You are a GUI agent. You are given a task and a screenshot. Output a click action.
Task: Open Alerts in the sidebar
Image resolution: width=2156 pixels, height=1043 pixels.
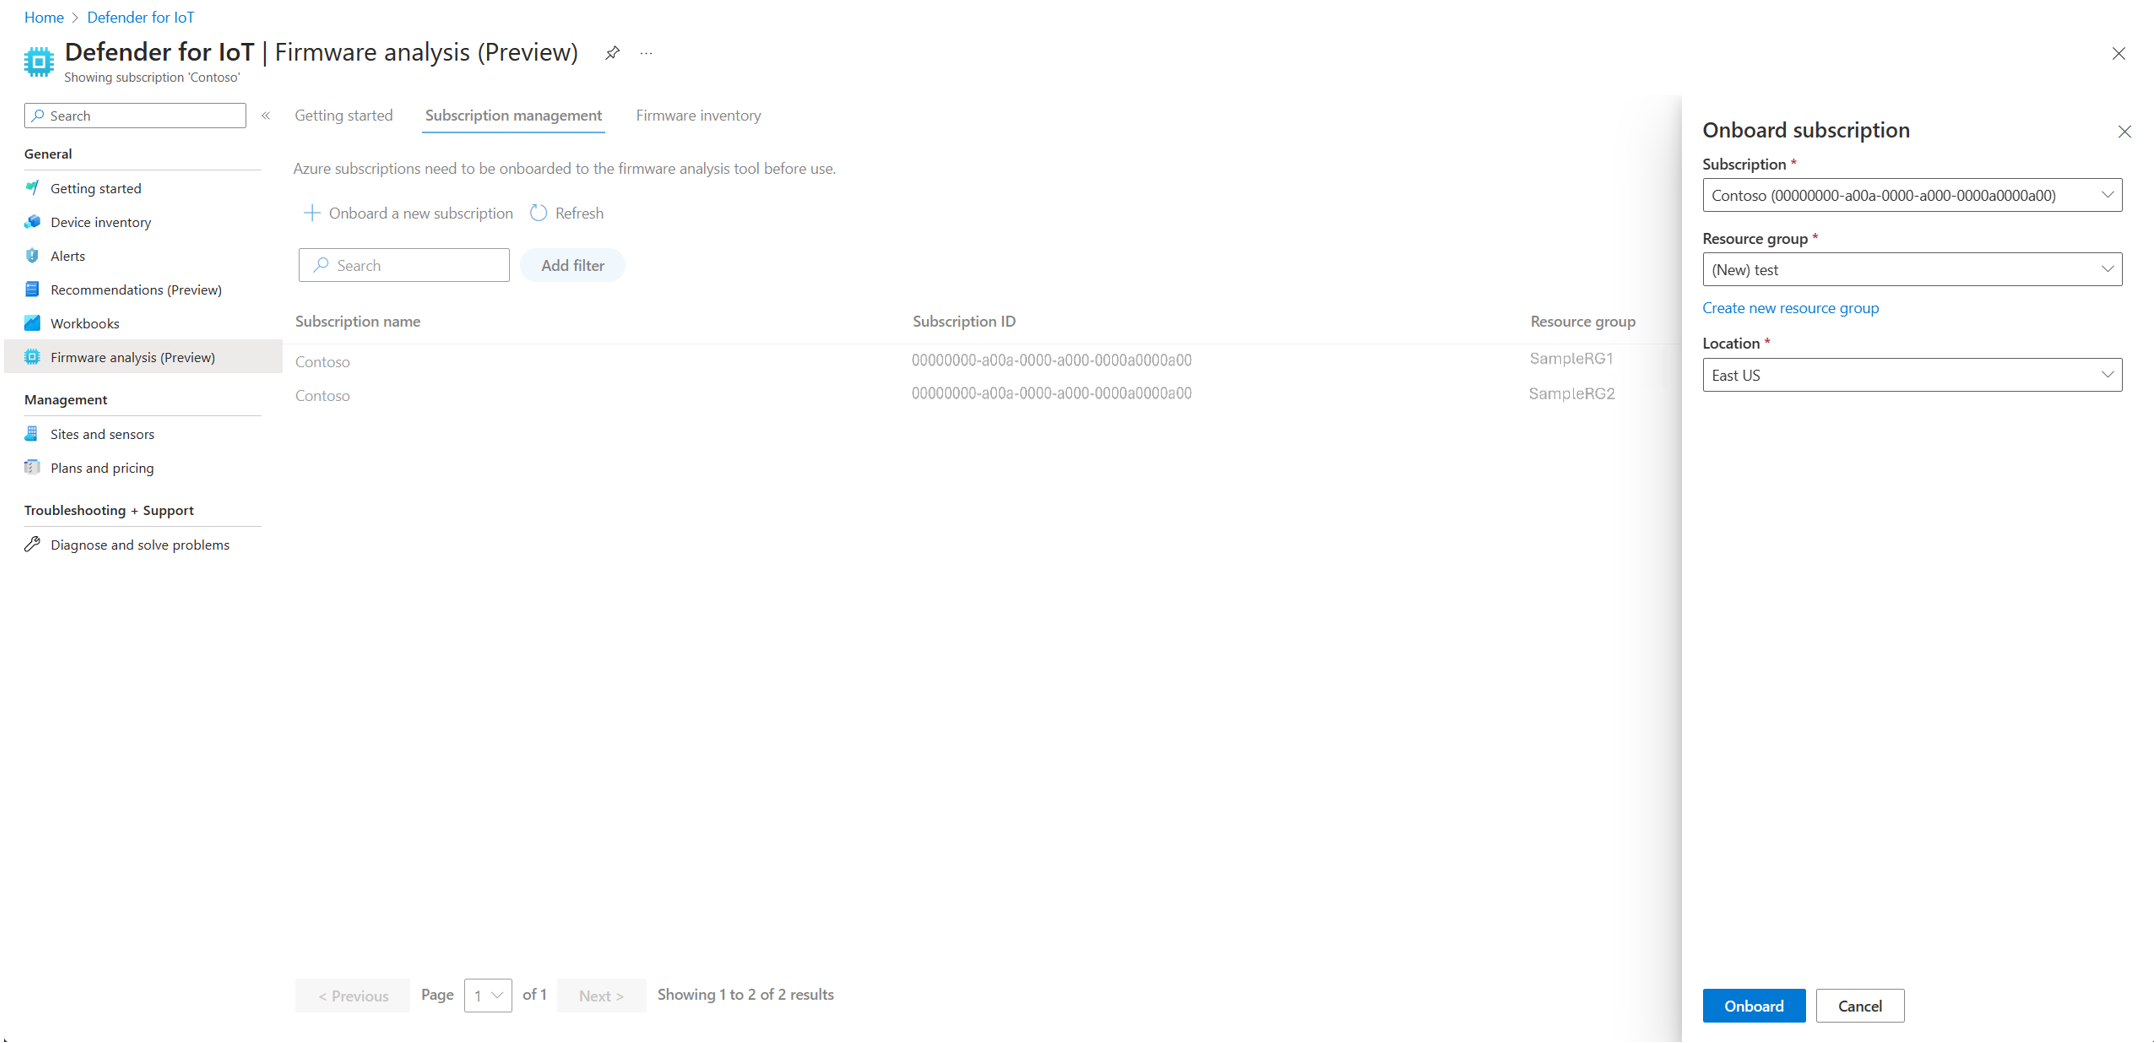(68, 256)
